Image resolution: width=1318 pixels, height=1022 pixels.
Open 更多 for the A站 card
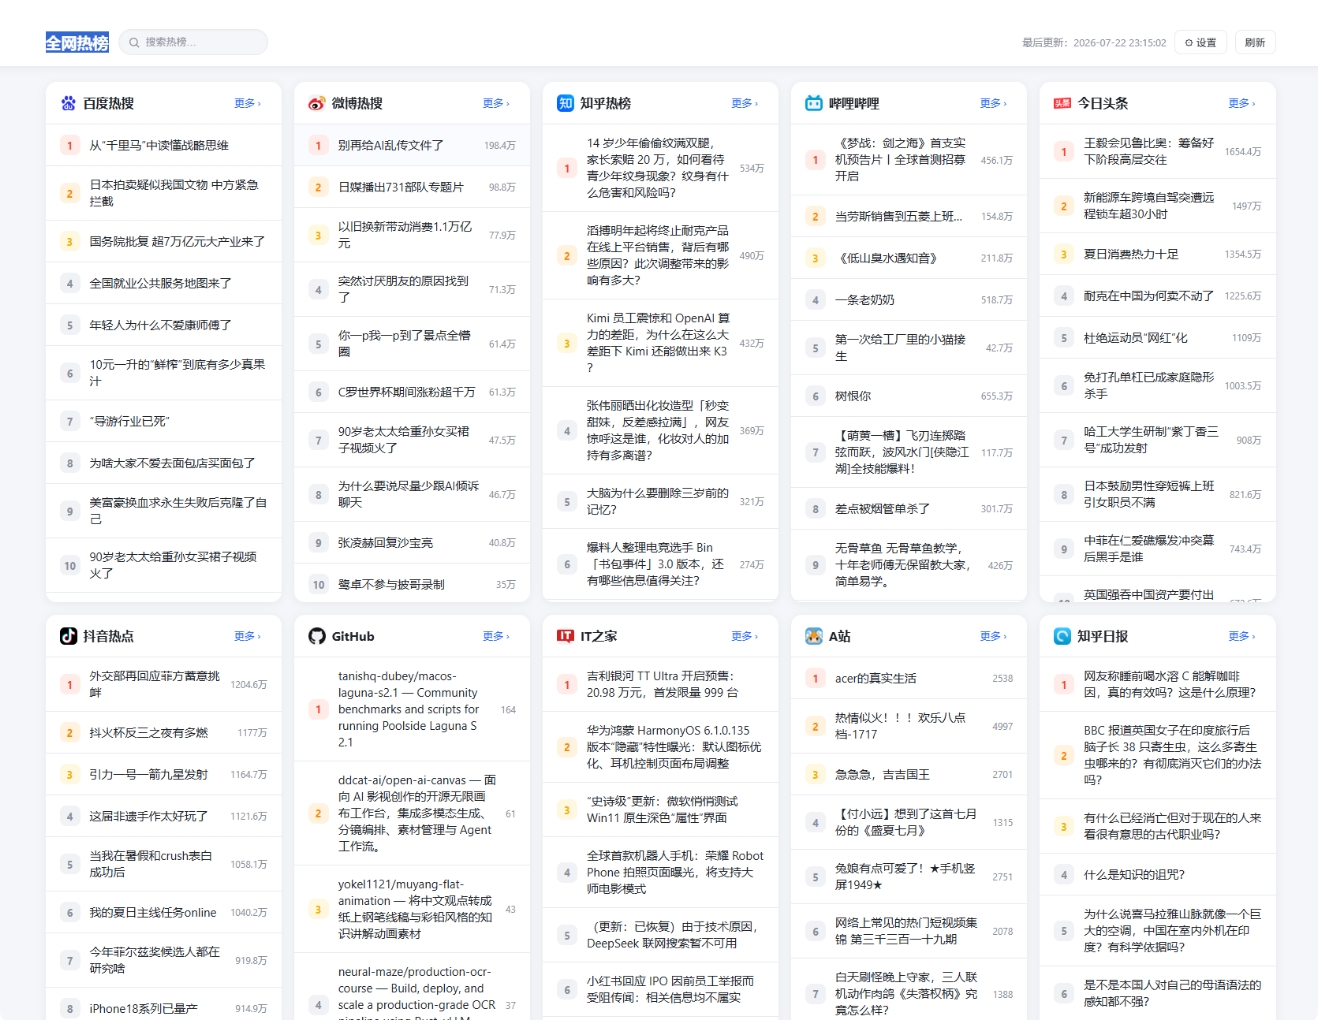993,636
